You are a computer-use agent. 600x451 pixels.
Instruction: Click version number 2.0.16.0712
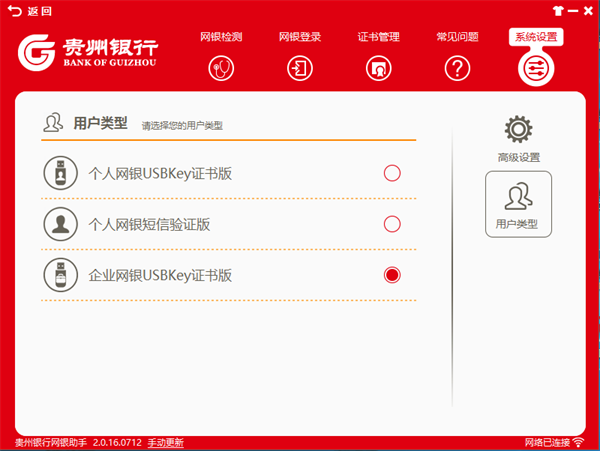coord(117,443)
